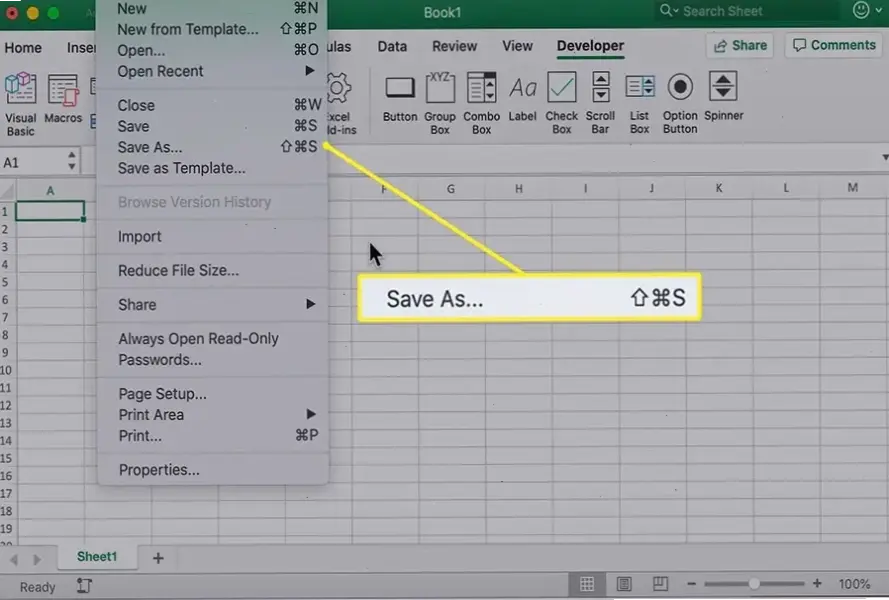Toggle Always Open Read-Only
This screenshot has width=889, height=600.
(212, 339)
